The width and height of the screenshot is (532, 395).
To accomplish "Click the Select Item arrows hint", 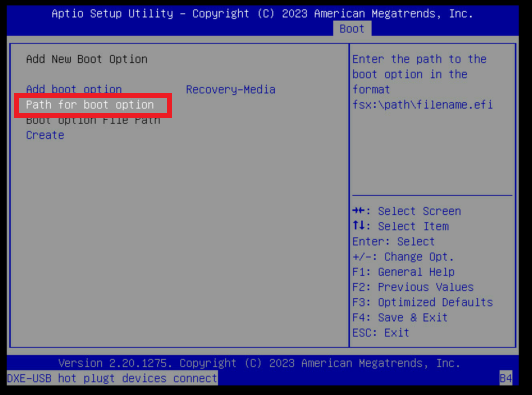I will [x=401, y=226].
